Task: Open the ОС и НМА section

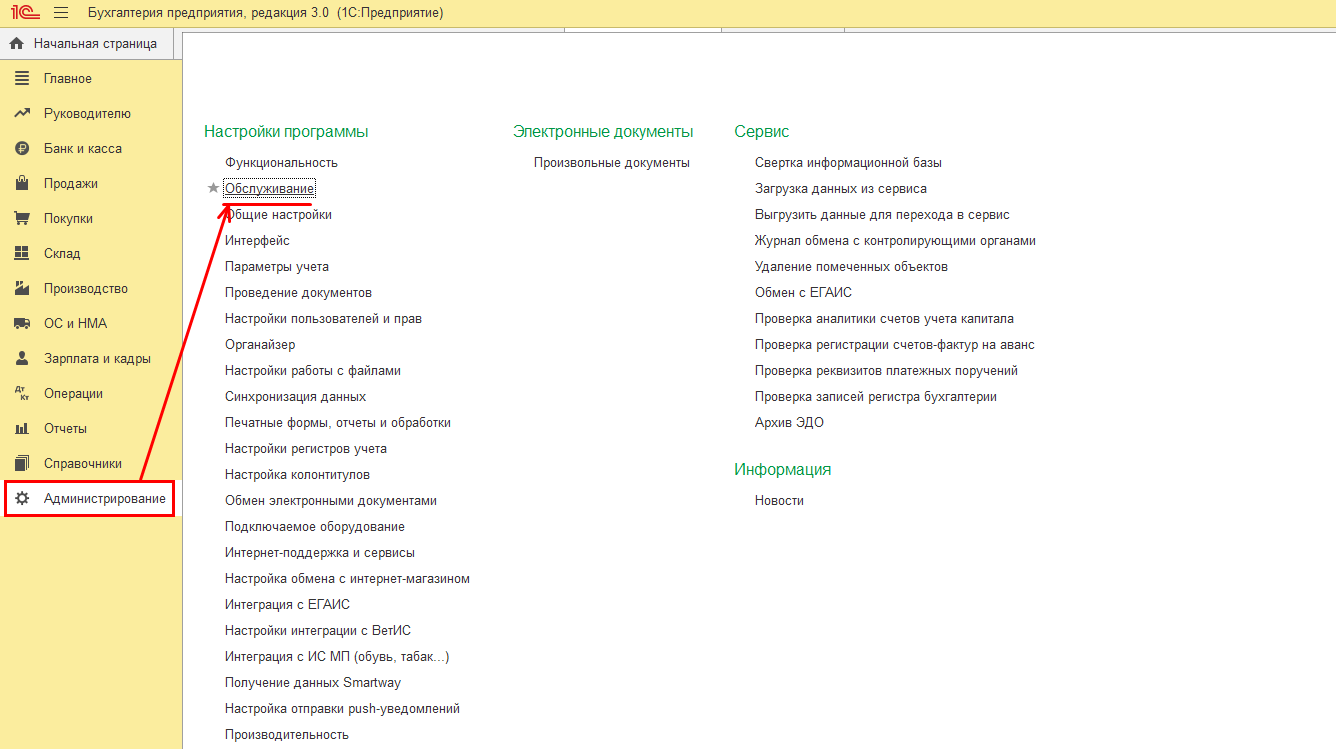Action: click(x=75, y=322)
